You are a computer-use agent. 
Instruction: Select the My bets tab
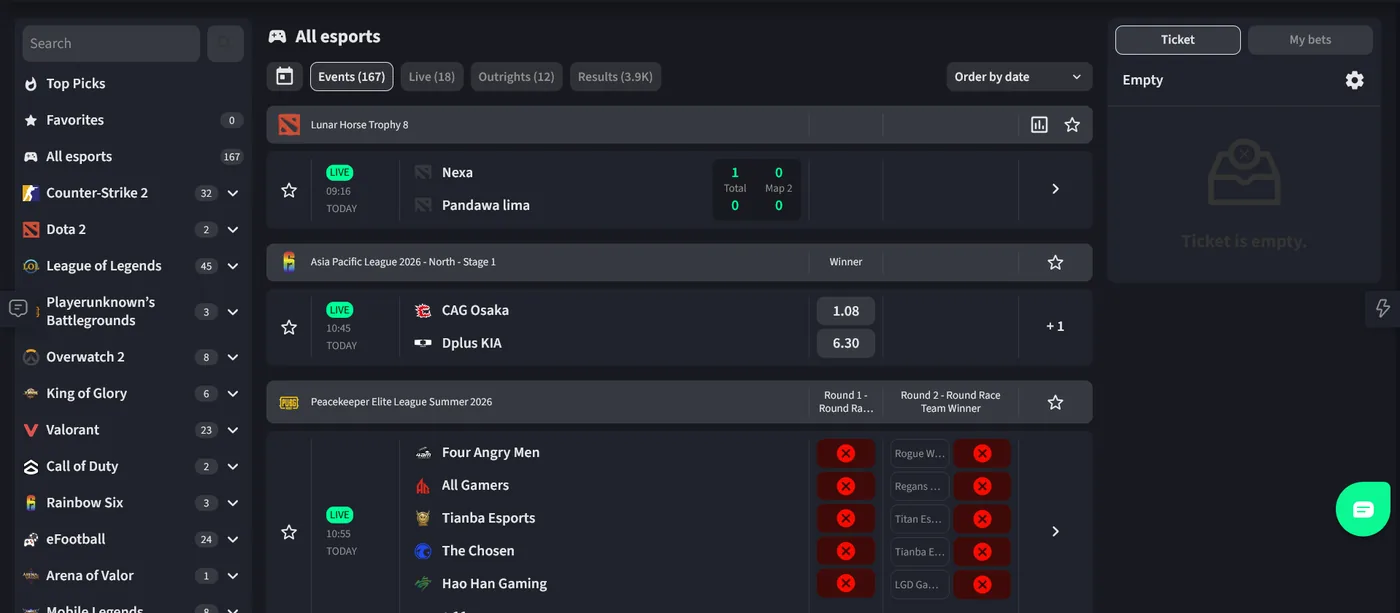1310,40
